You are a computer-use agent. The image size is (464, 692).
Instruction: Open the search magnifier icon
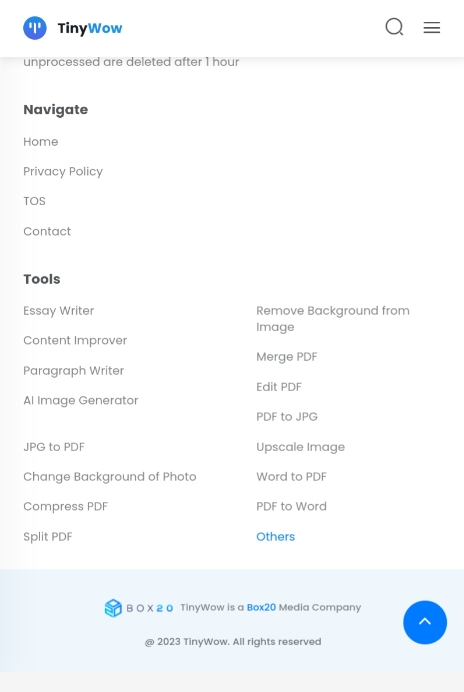pyautogui.click(x=394, y=27)
